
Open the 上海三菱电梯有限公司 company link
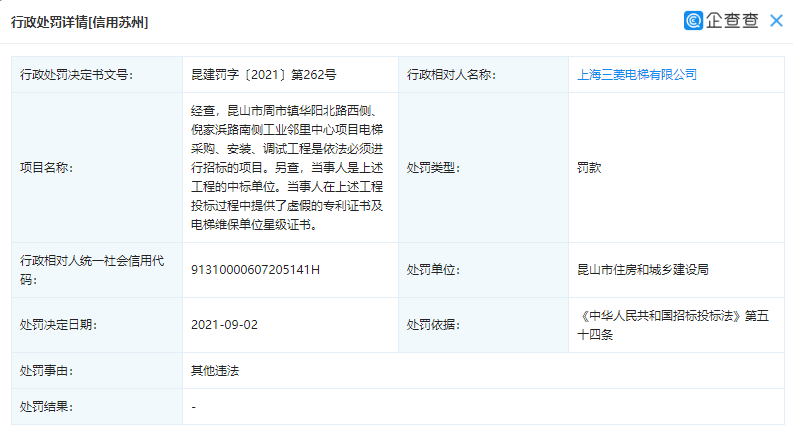(637, 75)
